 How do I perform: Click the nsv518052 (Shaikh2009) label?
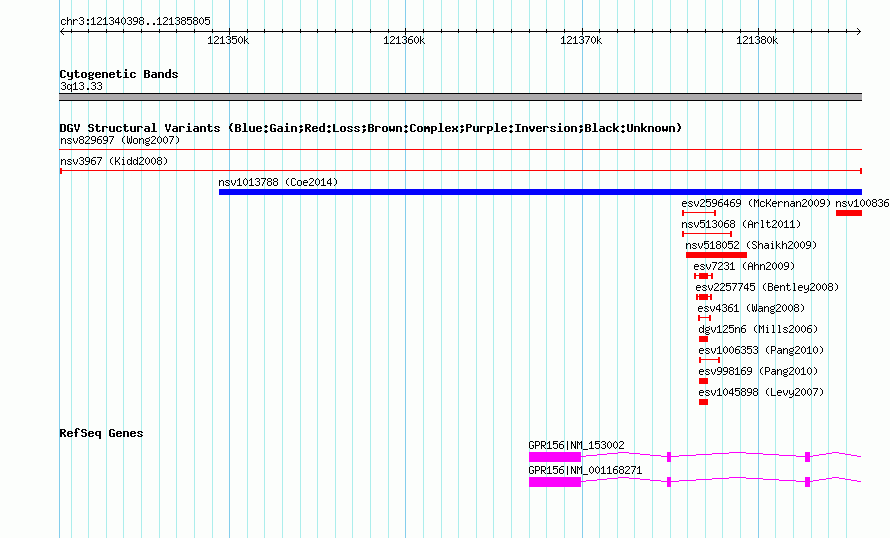coord(751,245)
